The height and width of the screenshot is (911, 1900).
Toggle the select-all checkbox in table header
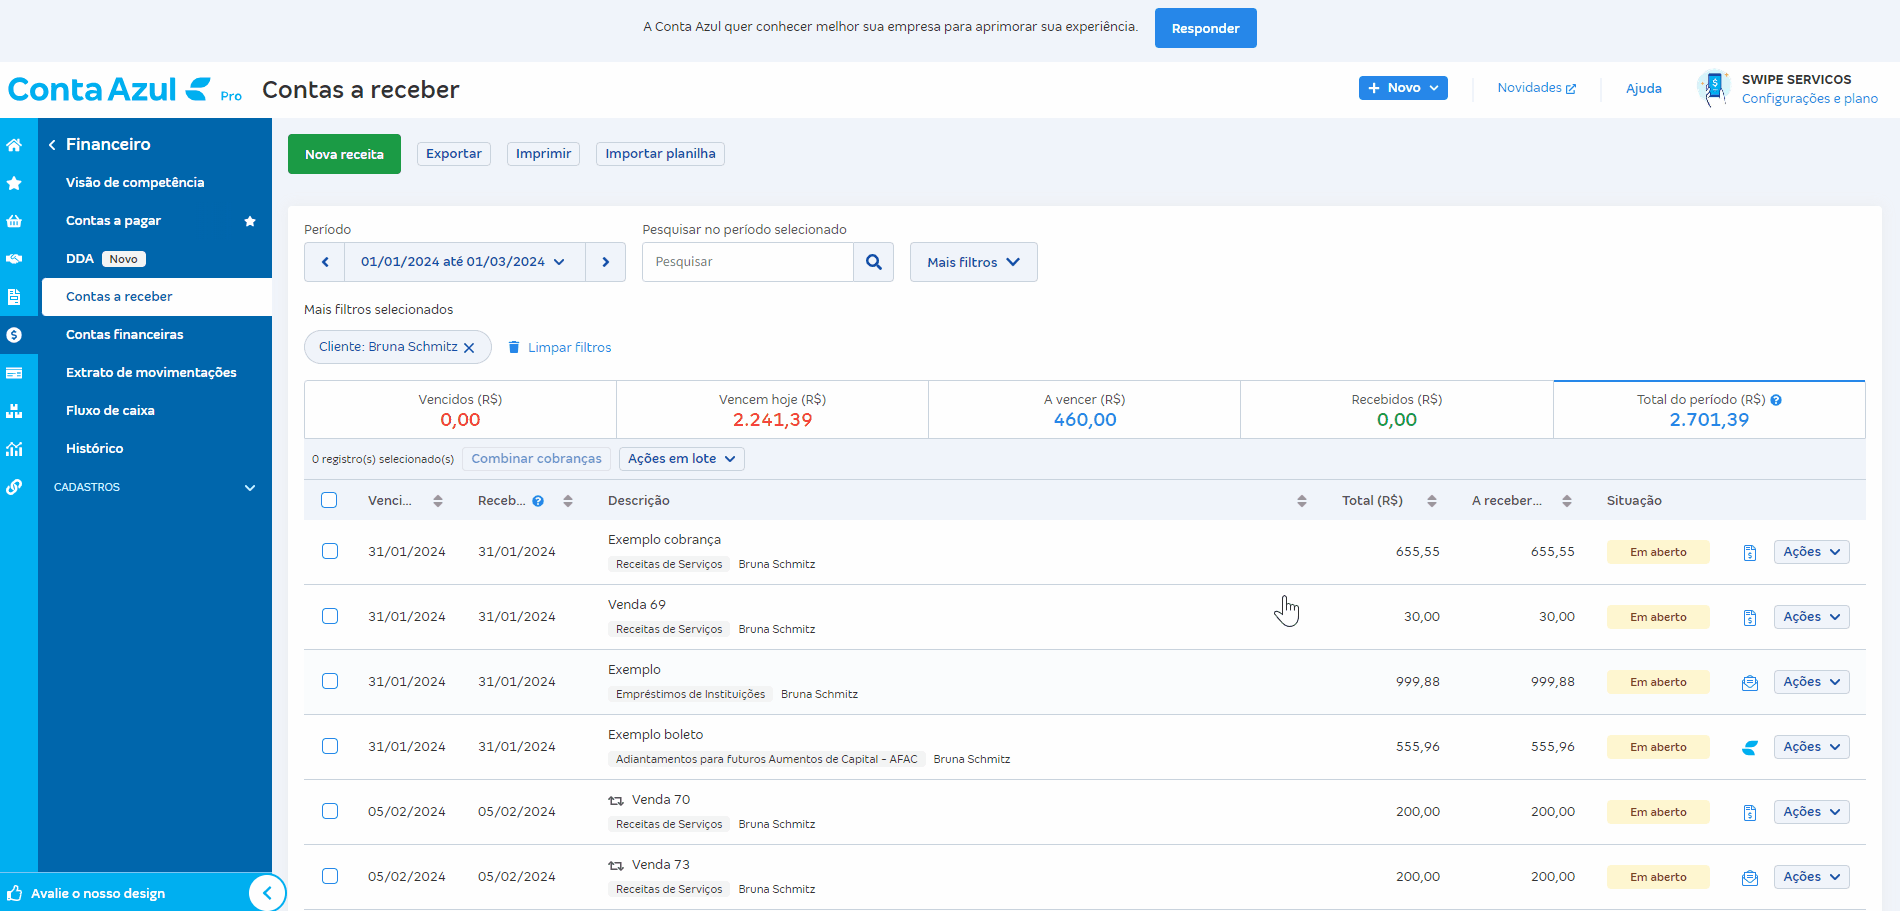329,500
